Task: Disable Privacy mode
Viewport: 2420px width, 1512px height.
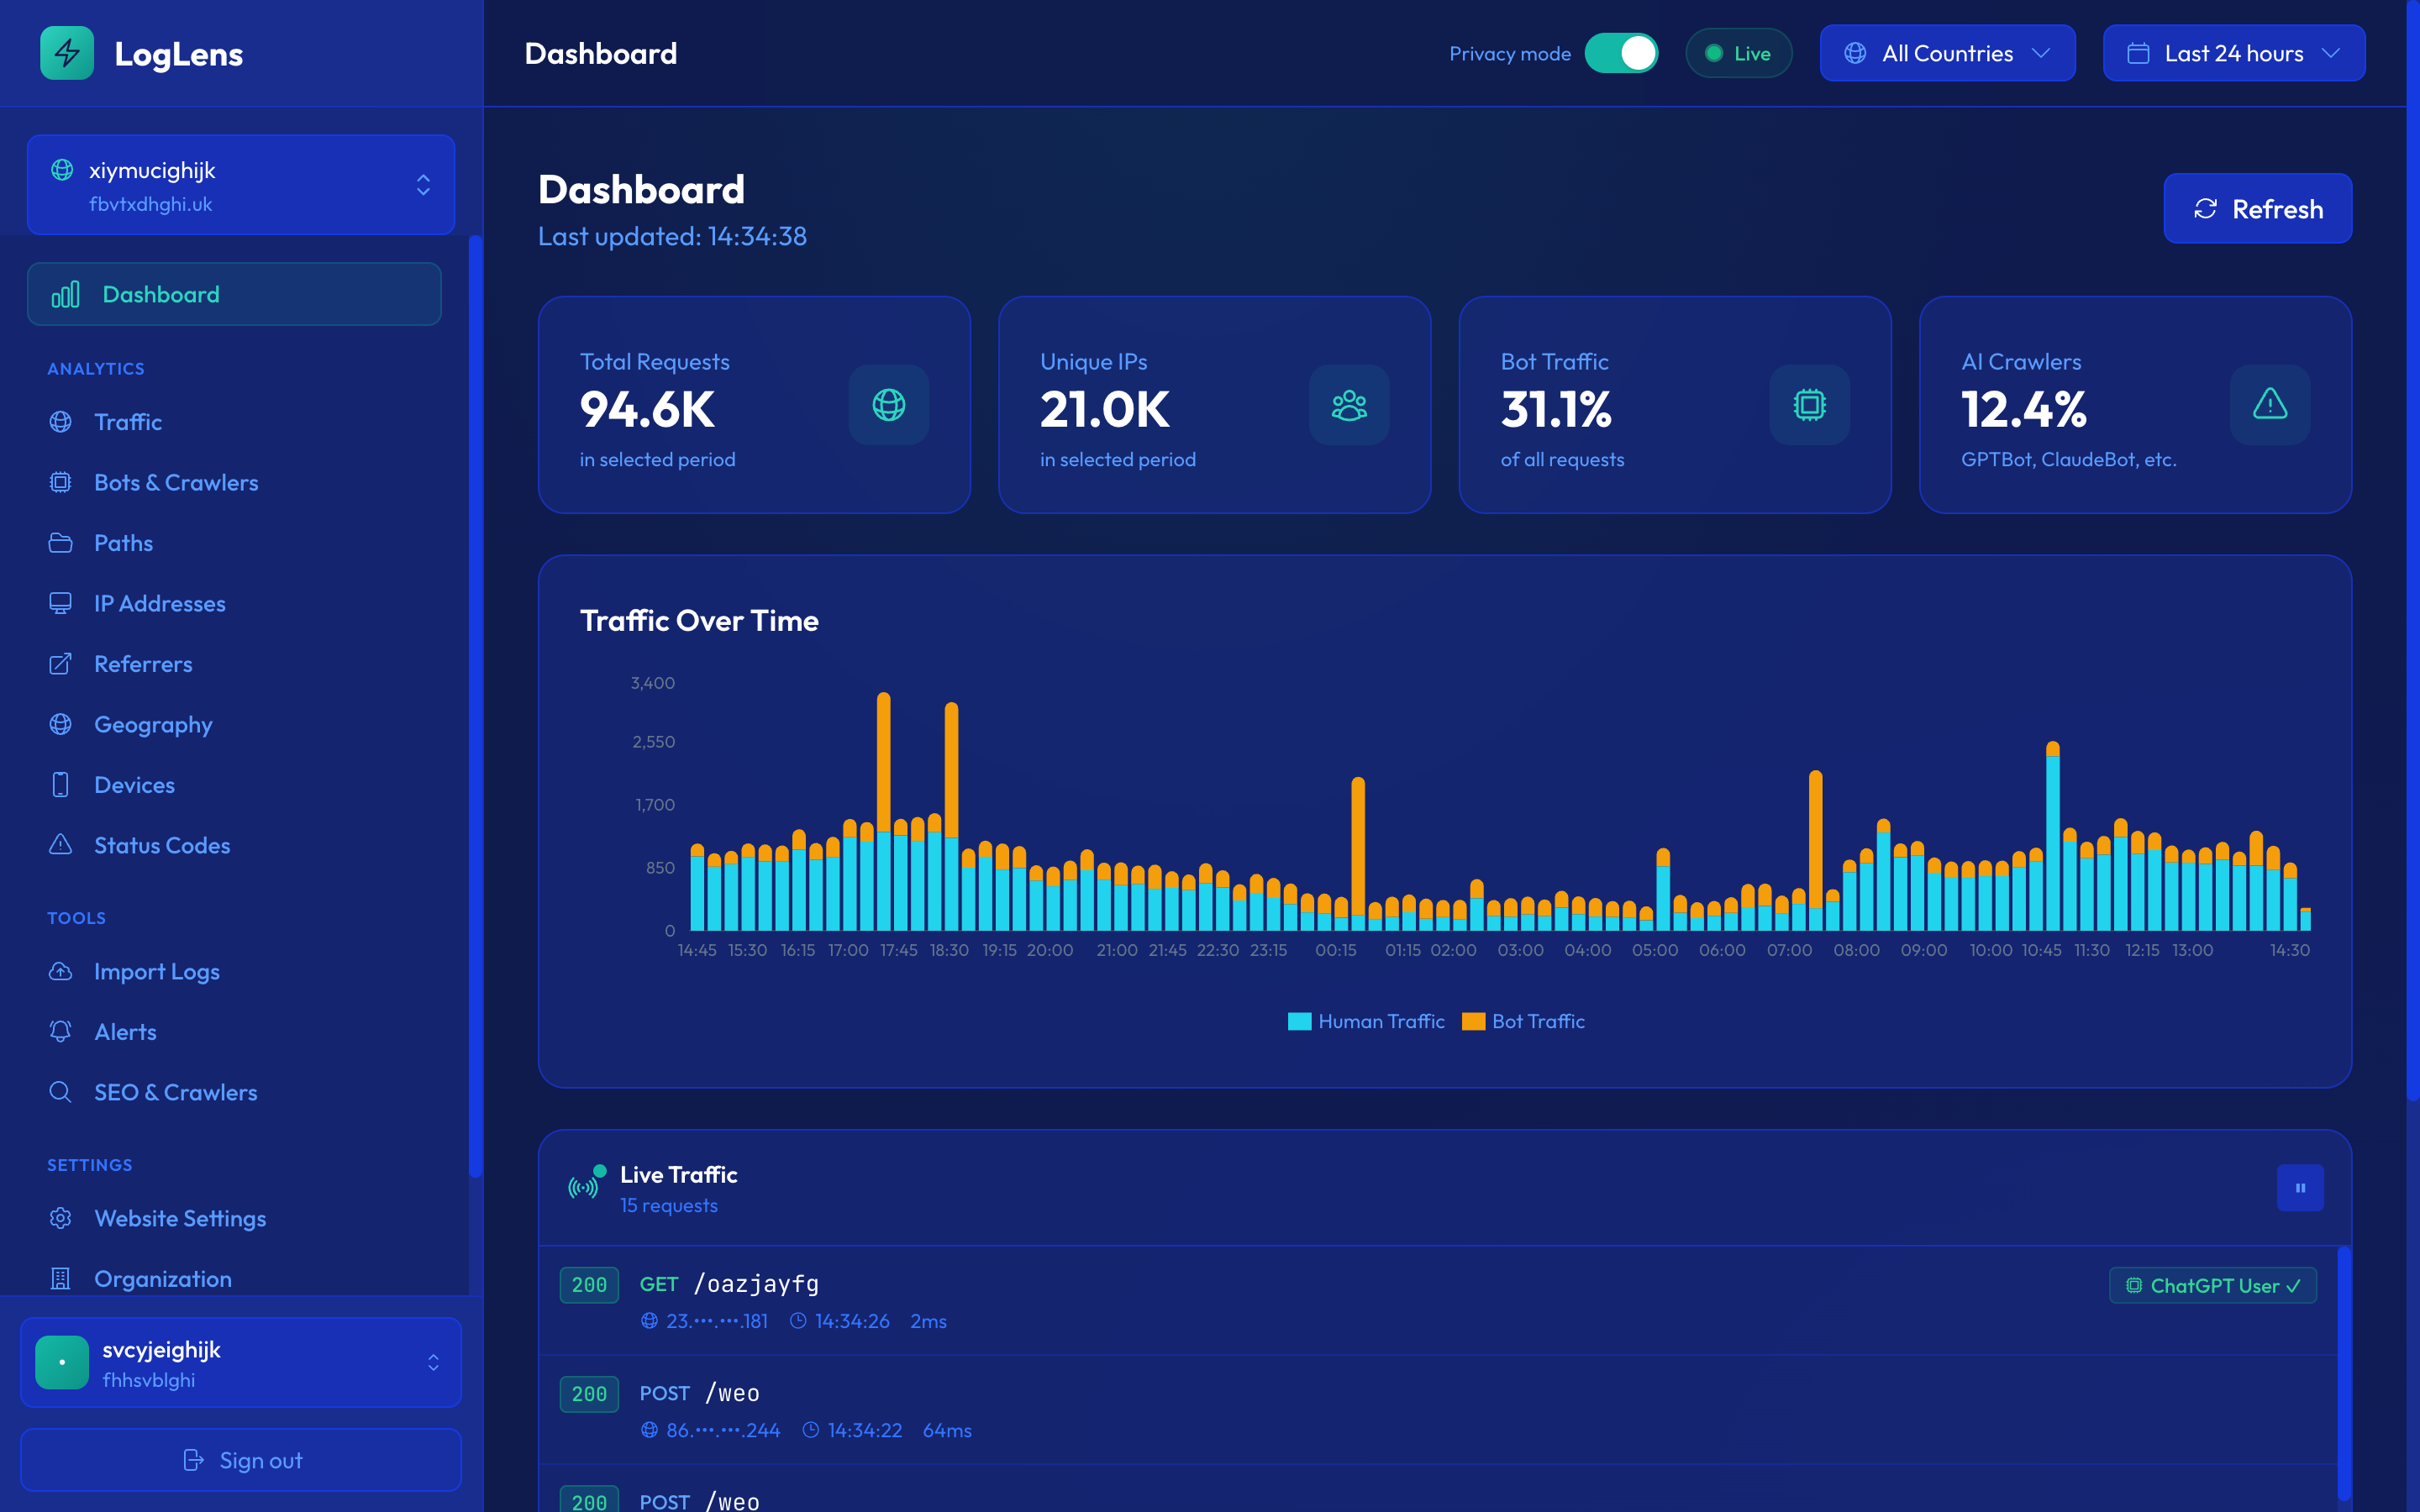Action: [x=1621, y=53]
